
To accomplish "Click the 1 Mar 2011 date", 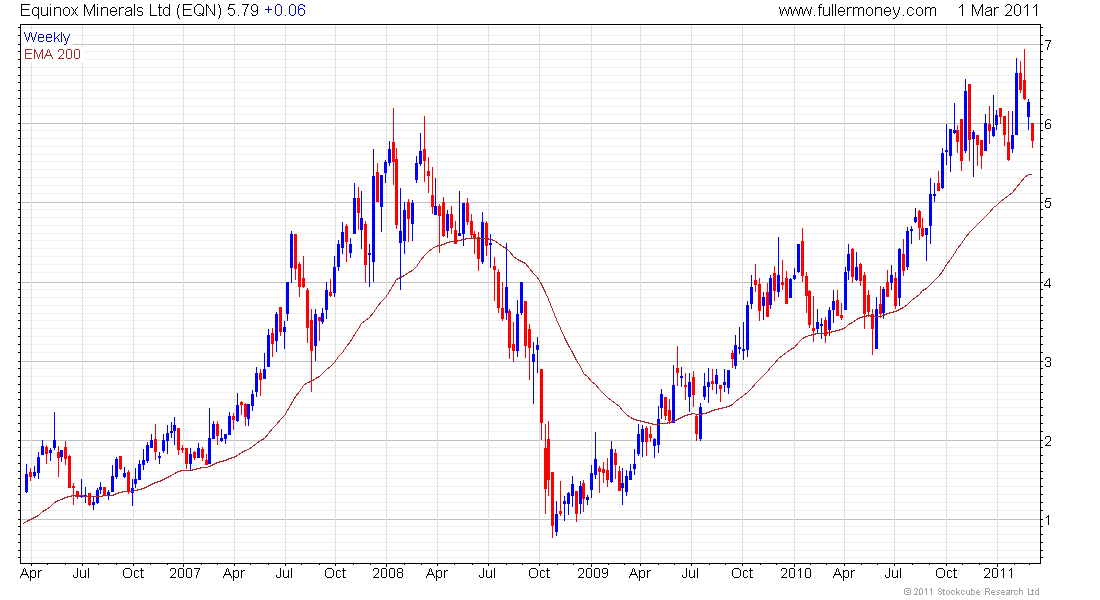I will 998,11.
